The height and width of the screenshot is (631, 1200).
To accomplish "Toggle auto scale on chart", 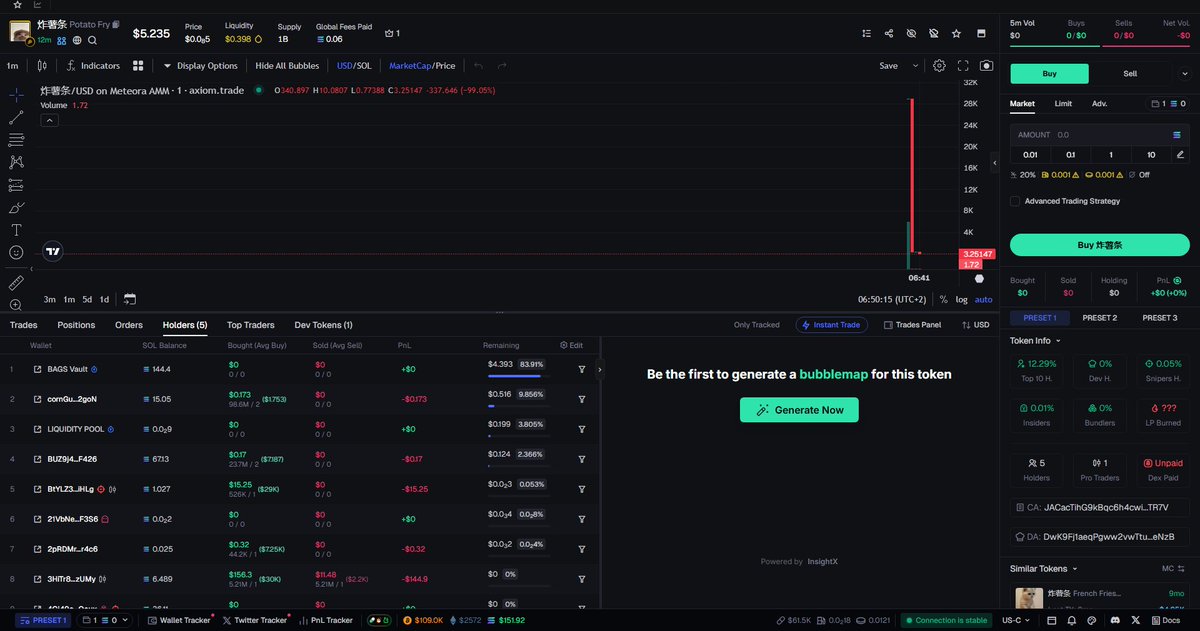I will coord(983,299).
